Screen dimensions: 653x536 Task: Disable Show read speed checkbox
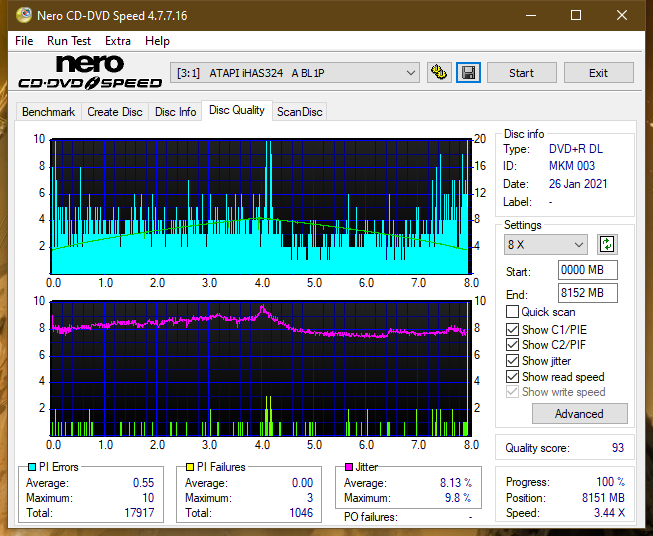point(512,376)
